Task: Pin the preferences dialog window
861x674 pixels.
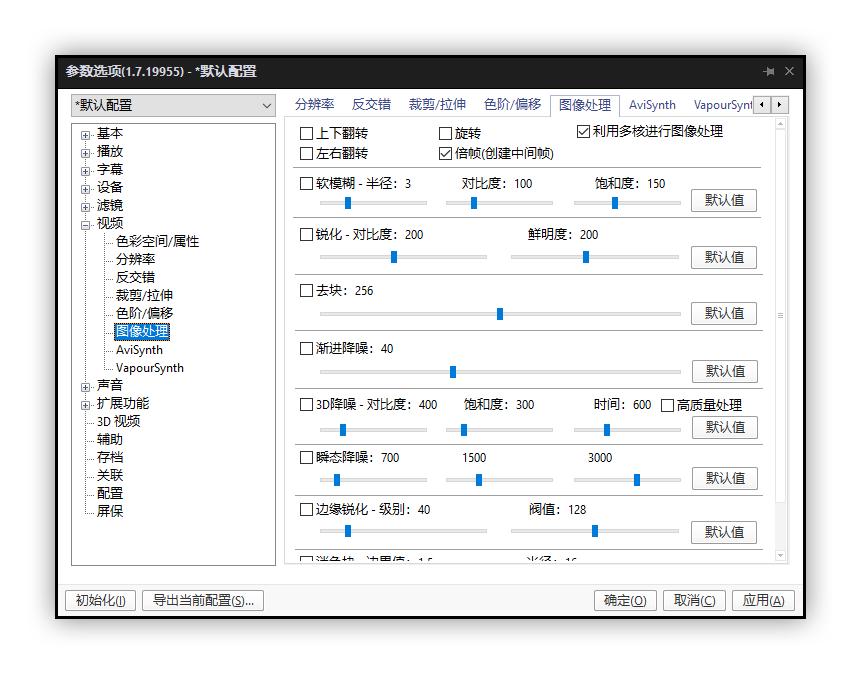Action: [x=770, y=71]
